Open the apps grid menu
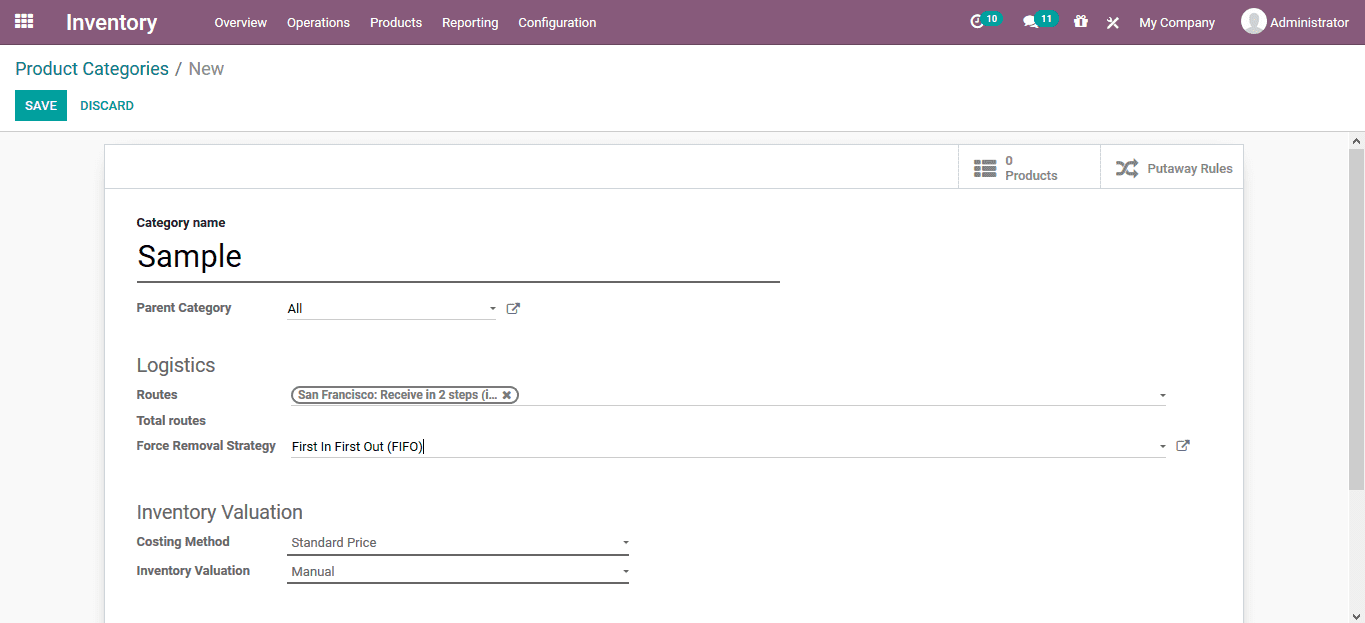Screen dimensions: 1365x623 click(x=22, y=22)
